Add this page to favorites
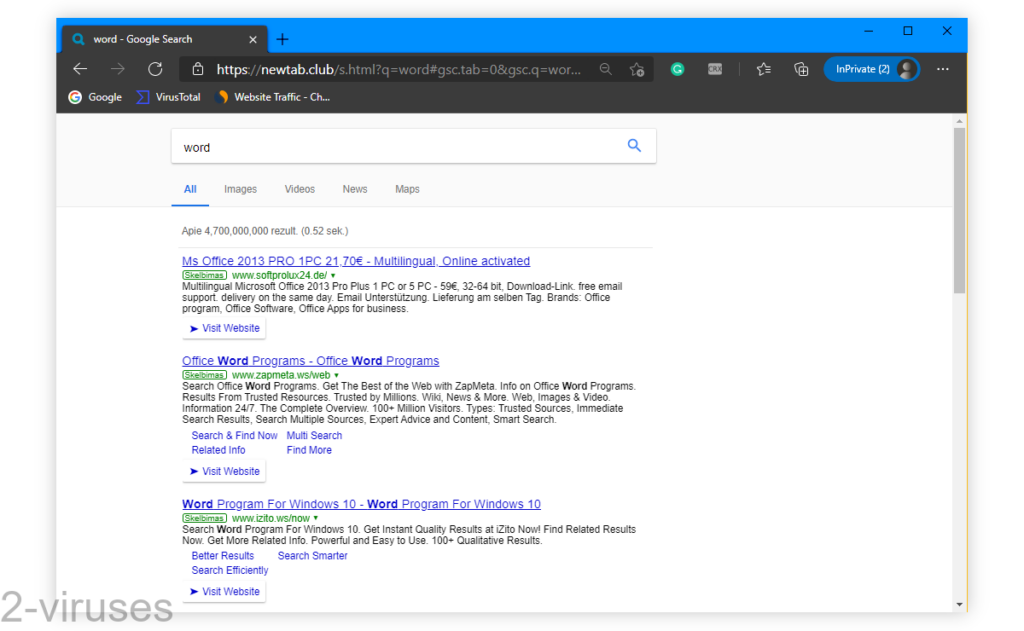Image resolution: width=1024 pixels, height=631 pixels. (x=637, y=69)
